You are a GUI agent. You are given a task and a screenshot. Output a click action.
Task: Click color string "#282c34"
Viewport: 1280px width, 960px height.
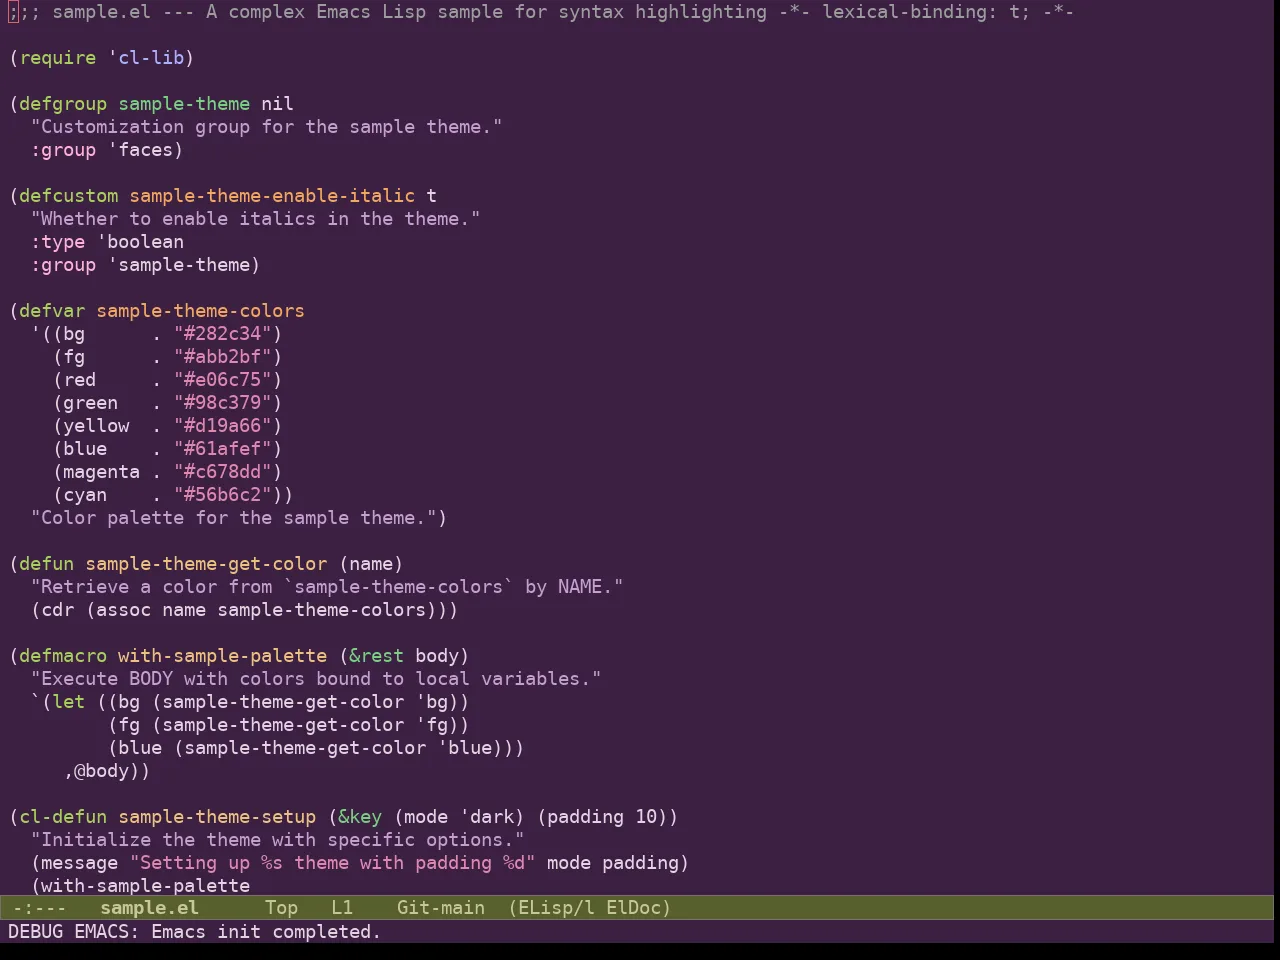pyautogui.click(x=223, y=334)
